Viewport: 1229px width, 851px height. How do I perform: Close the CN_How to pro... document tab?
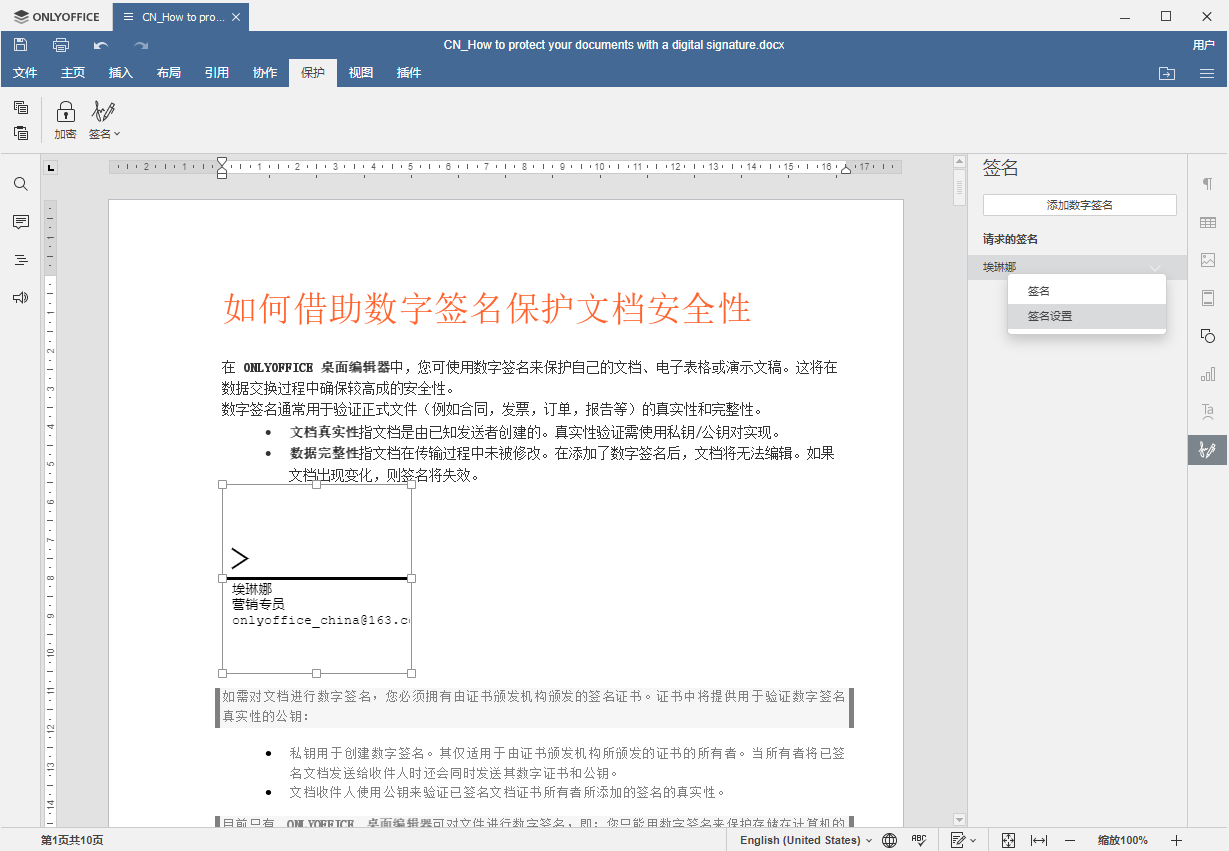235,17
